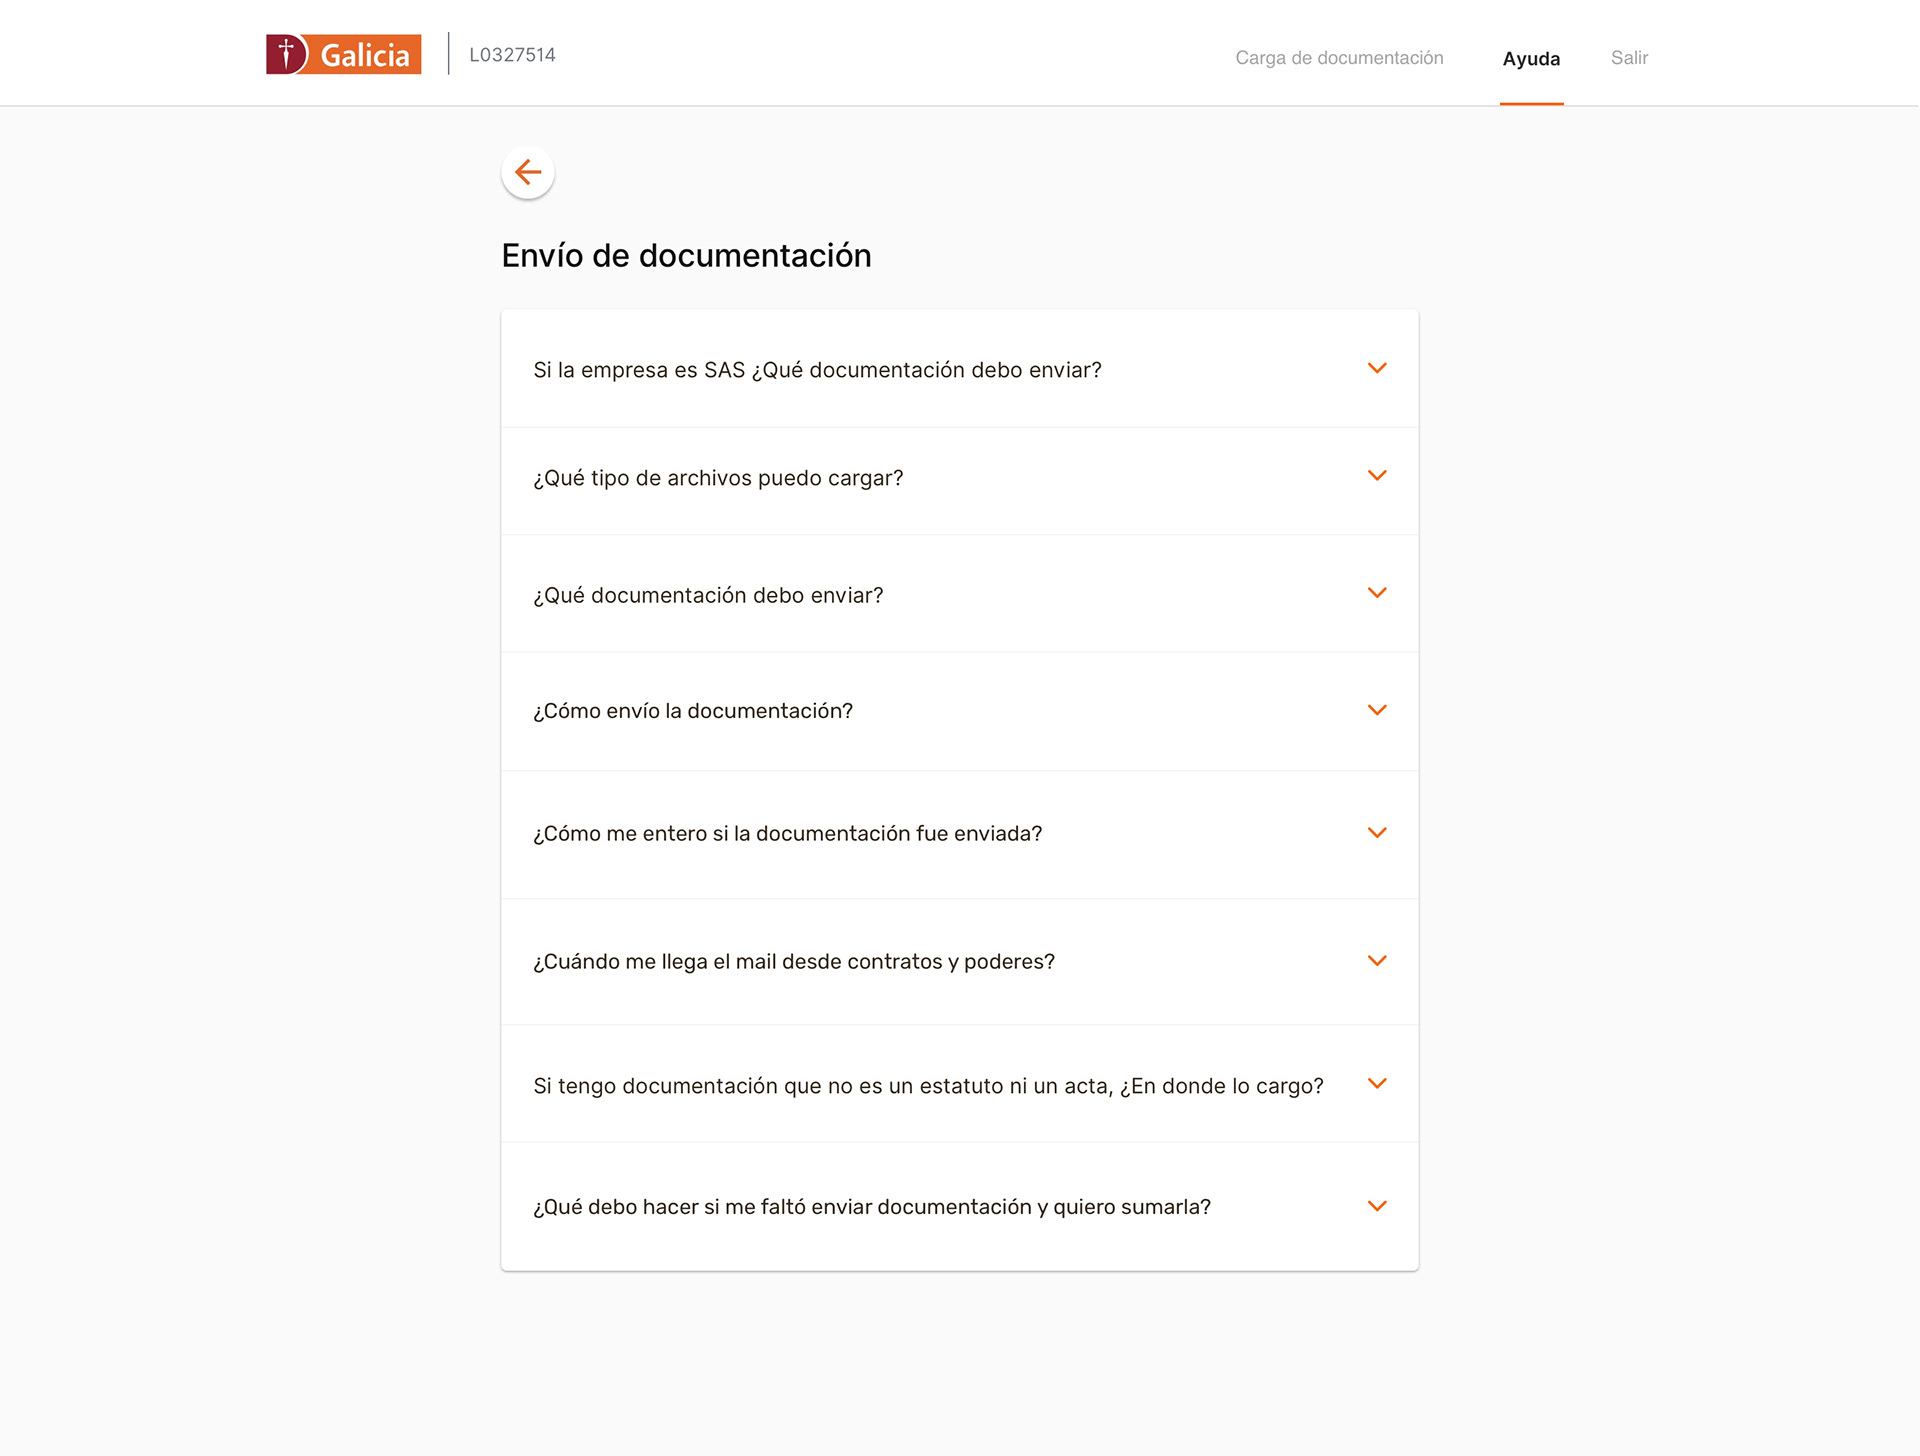Expand 'Si la empresa es SAS' question
Viewport: 1920px width, 1456px height.
click(x=960, y=369)
